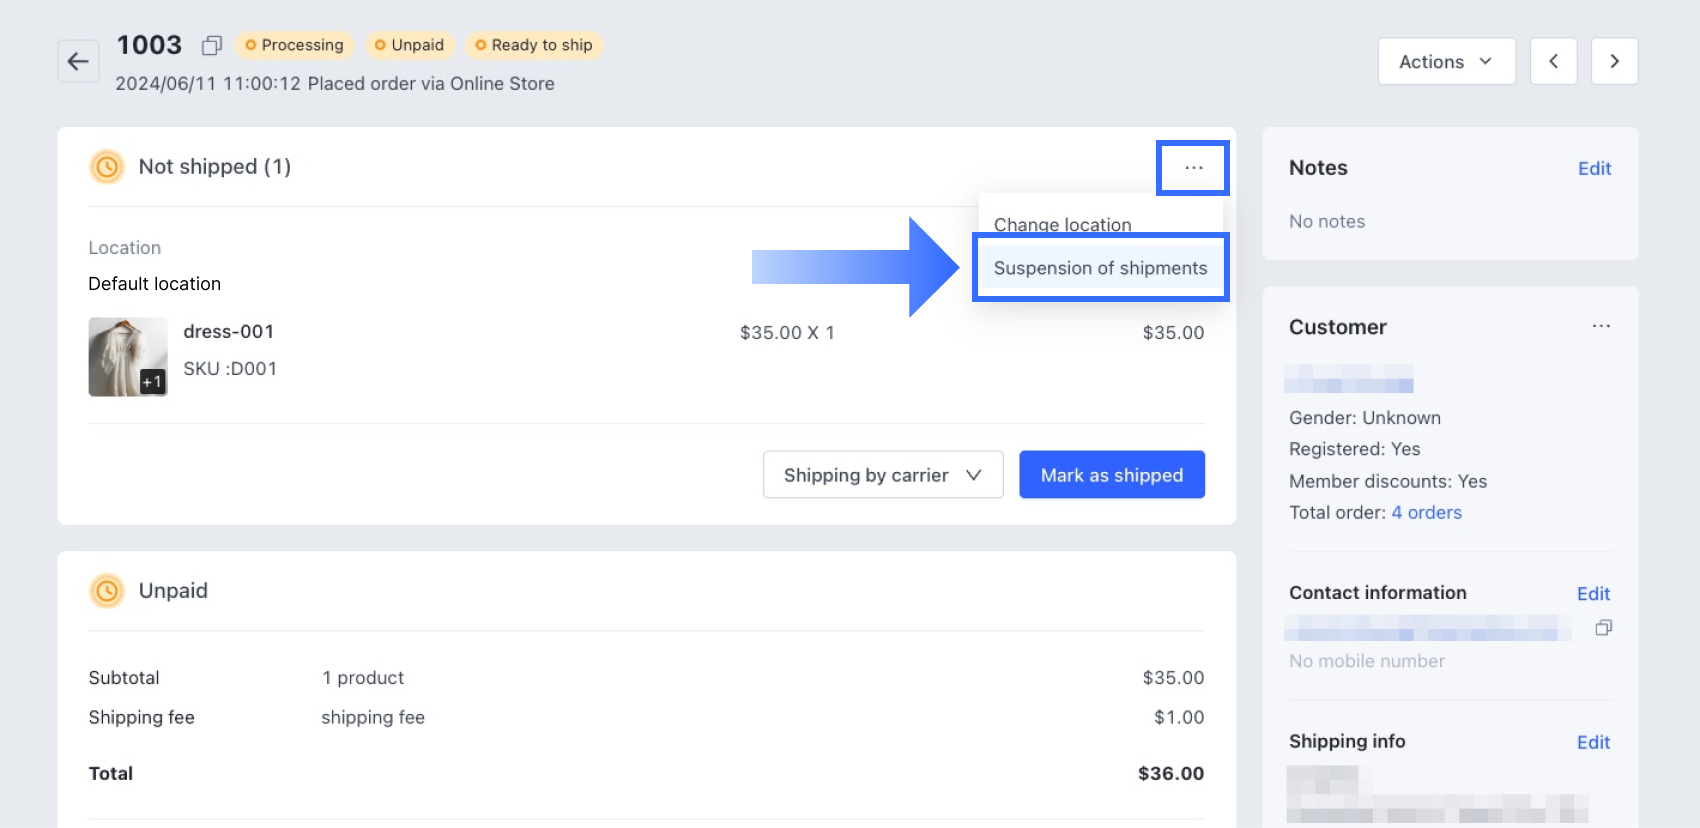
Task: Edit the Shipping info
Action: [x=1593, y=742]
